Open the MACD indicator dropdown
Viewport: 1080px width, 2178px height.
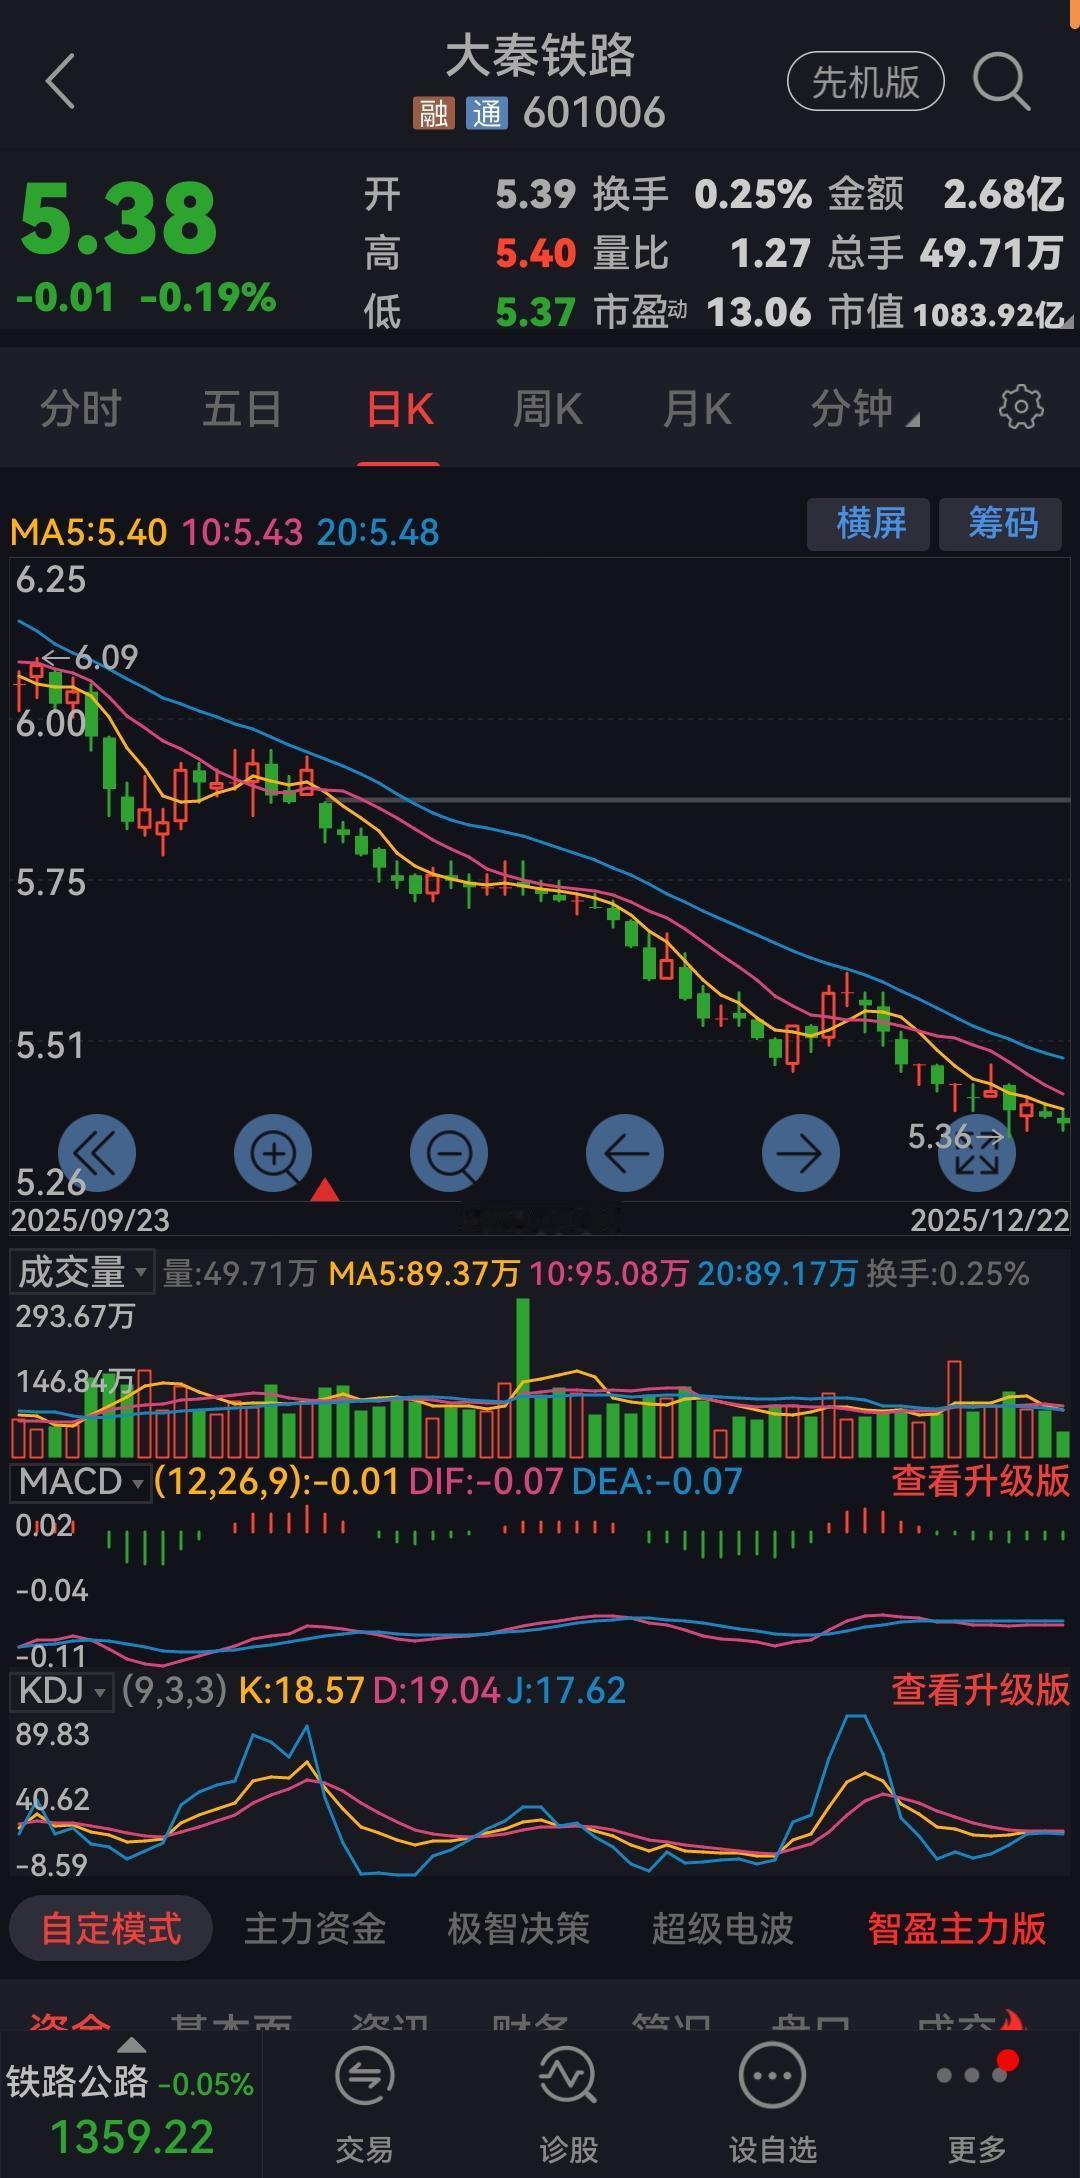click(x=80, y=1481)
